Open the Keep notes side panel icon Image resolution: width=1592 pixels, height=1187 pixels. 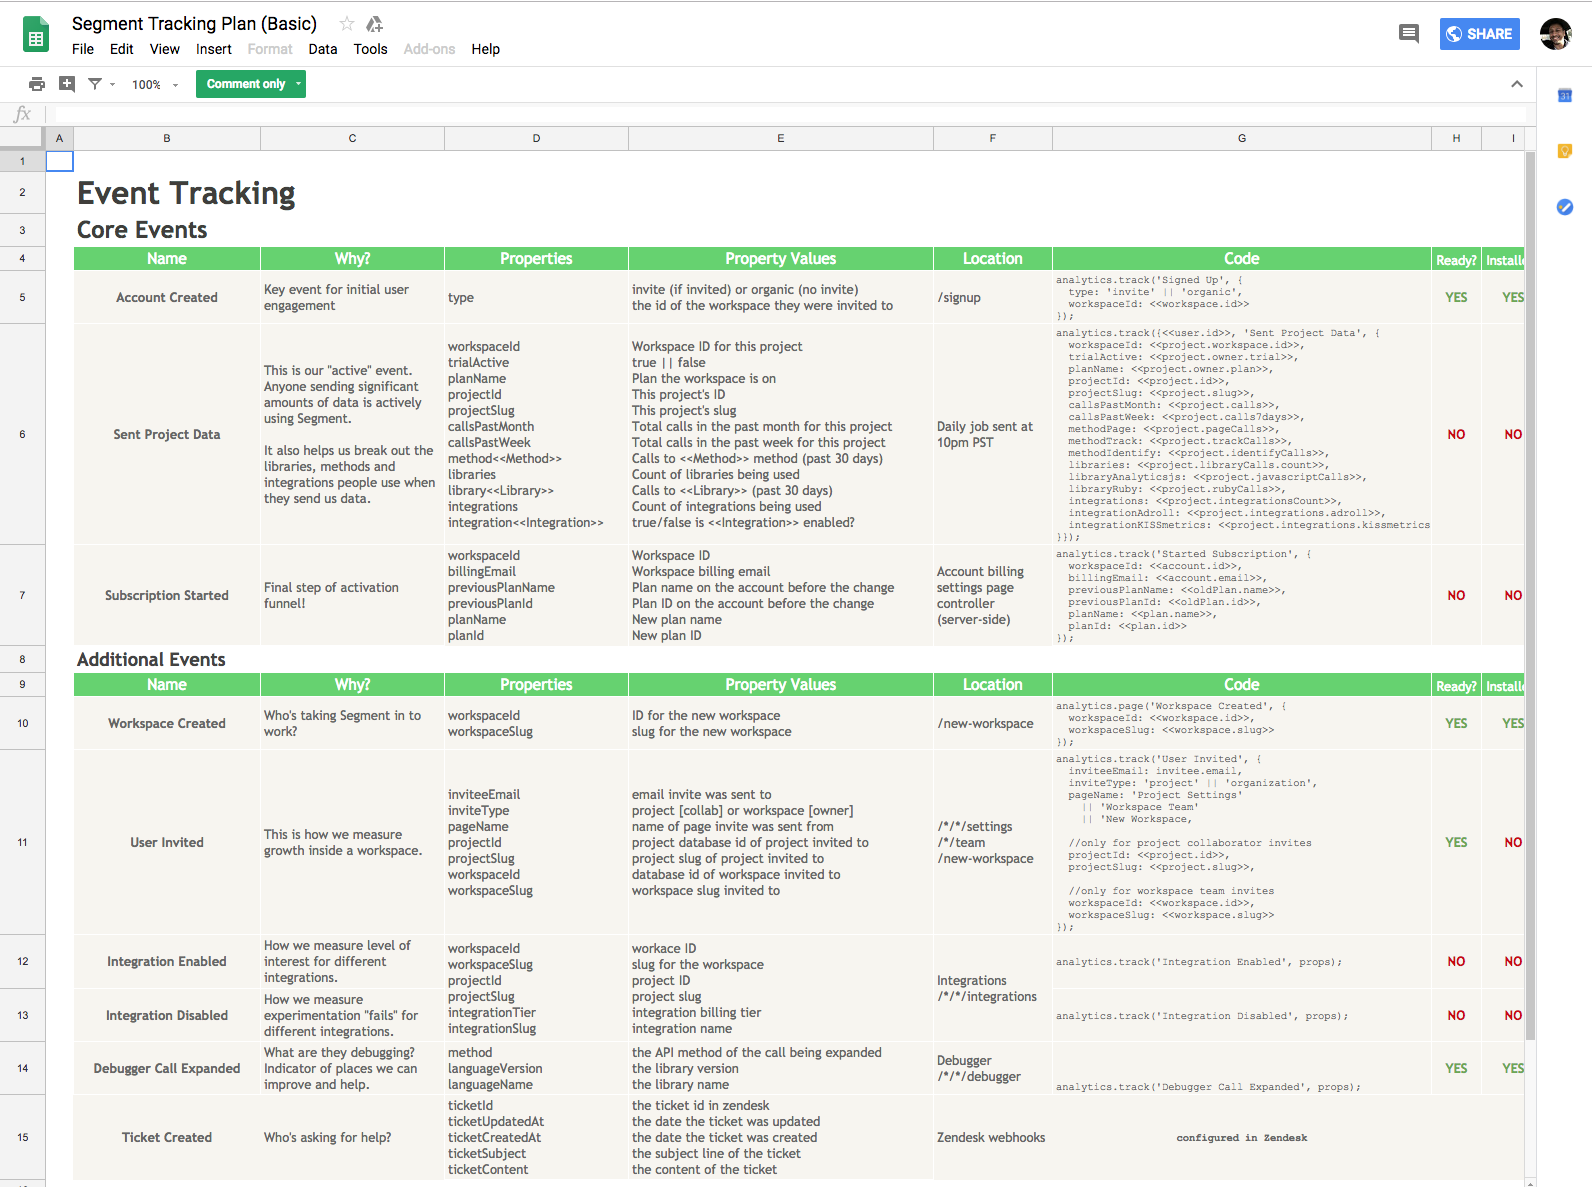click(1565, 151)
